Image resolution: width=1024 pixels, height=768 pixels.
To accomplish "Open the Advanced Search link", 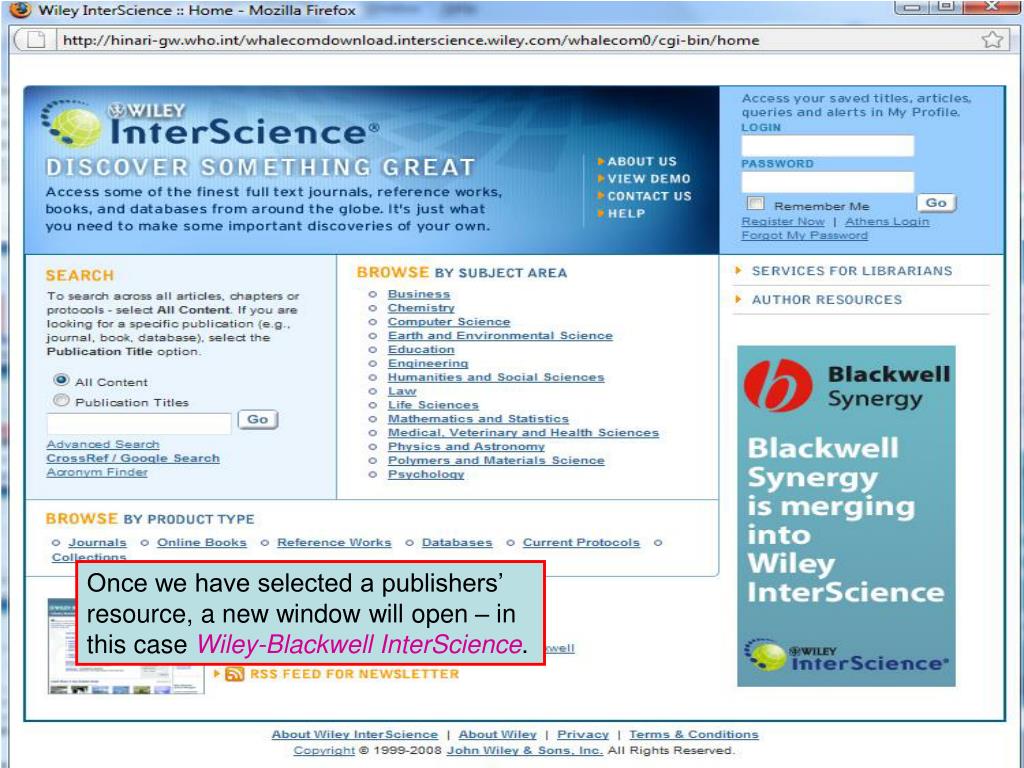I will [103, 444].
